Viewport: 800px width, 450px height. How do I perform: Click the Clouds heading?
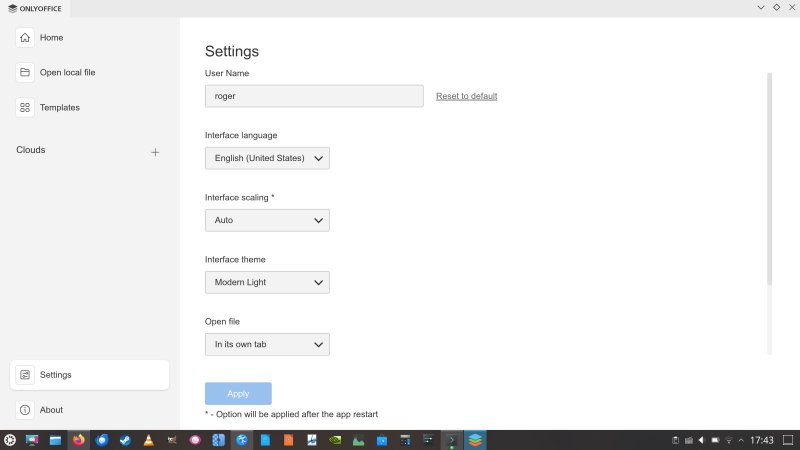pyautogui.click(x=31, y=150)
